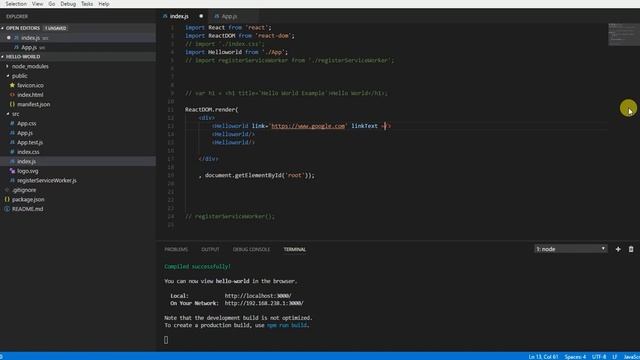Open .gitignore file
Image resolution: width=640 pixels, height=360 pixels.
tap(24, 190)
